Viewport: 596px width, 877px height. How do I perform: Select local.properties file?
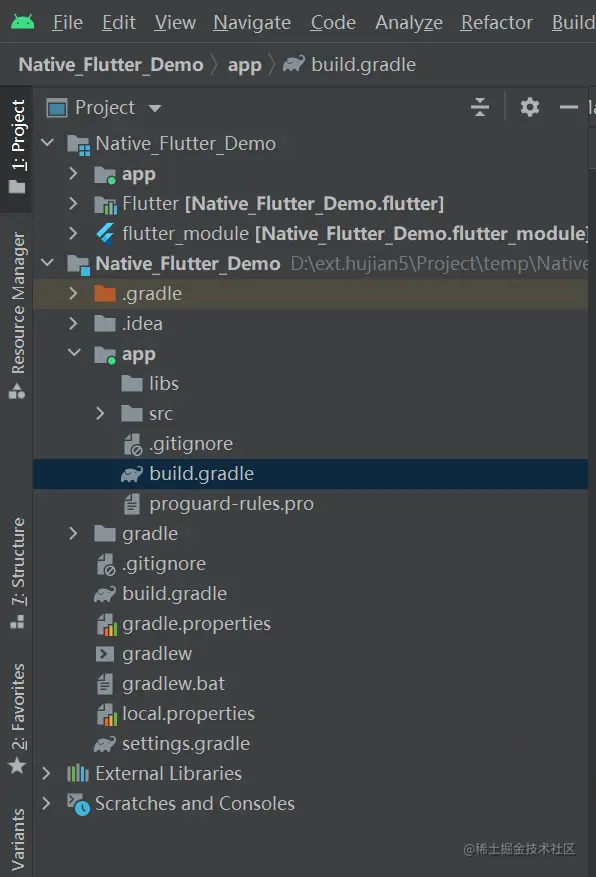tap(188, 714)
